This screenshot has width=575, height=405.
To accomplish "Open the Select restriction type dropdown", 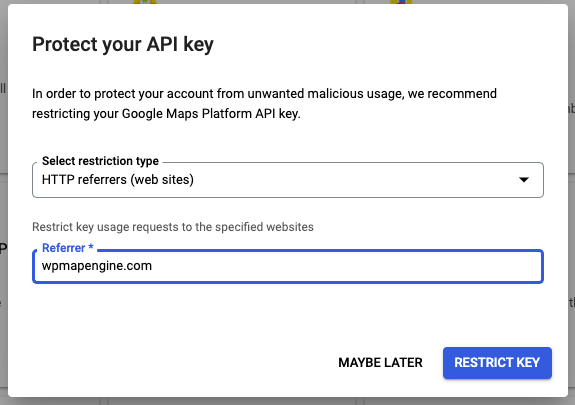I will tap(288, 180).
